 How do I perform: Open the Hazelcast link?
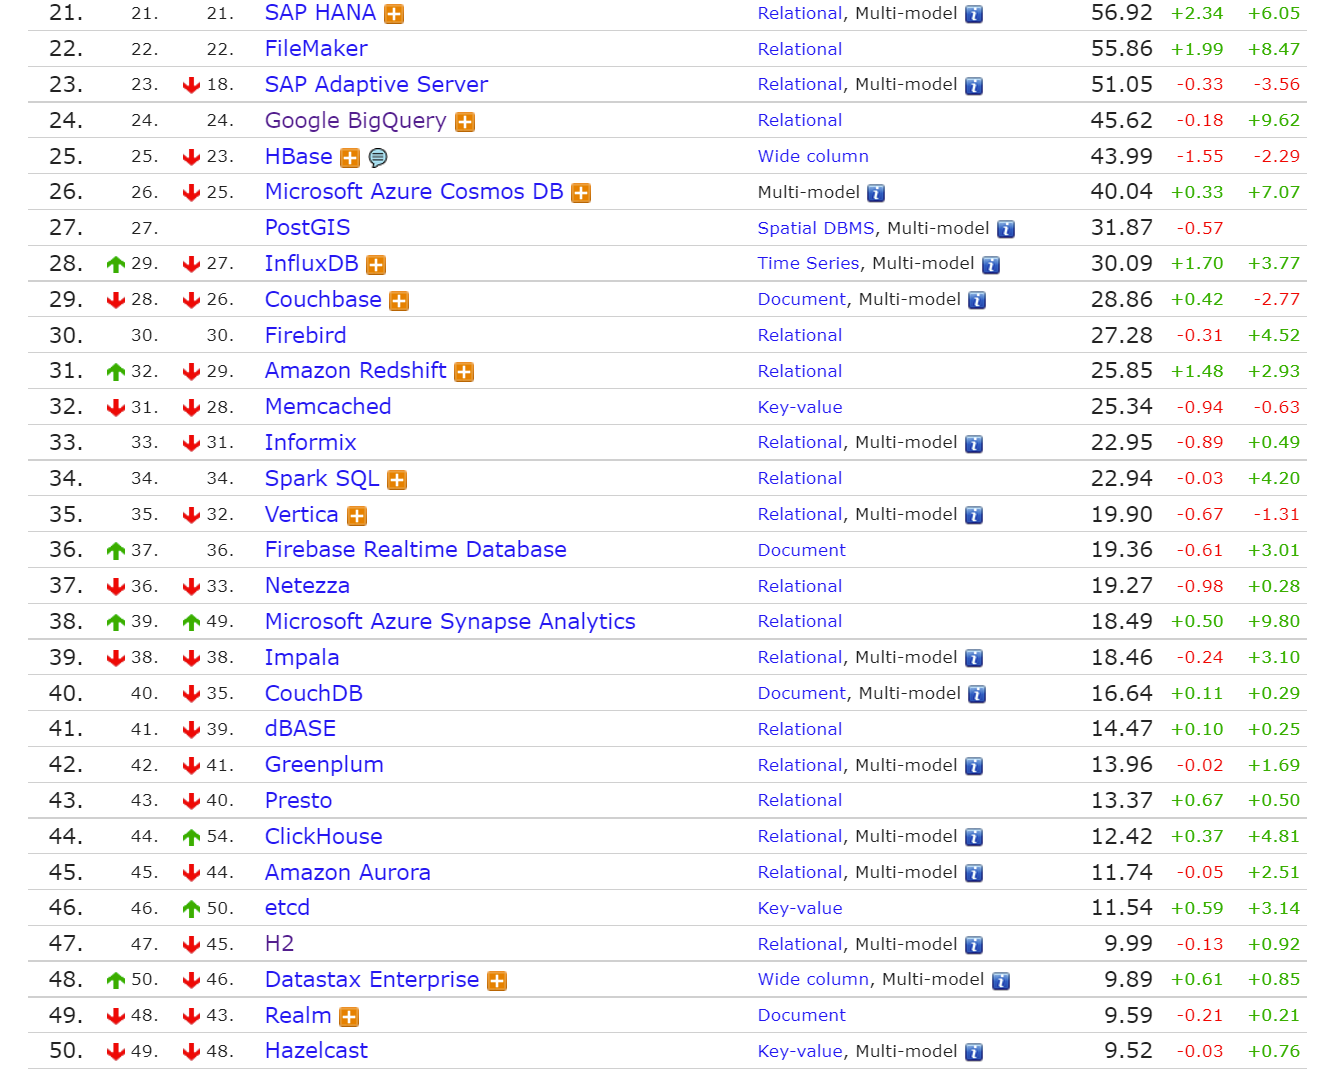316,1051
